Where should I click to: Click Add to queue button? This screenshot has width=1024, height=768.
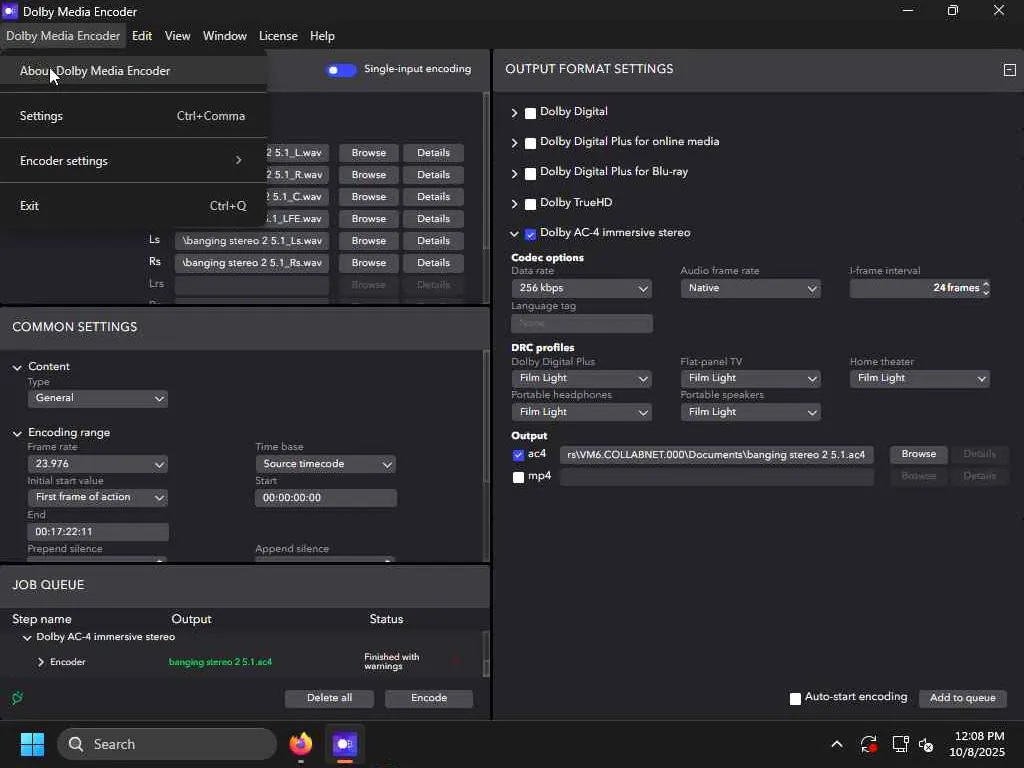(x=963, y=698)
